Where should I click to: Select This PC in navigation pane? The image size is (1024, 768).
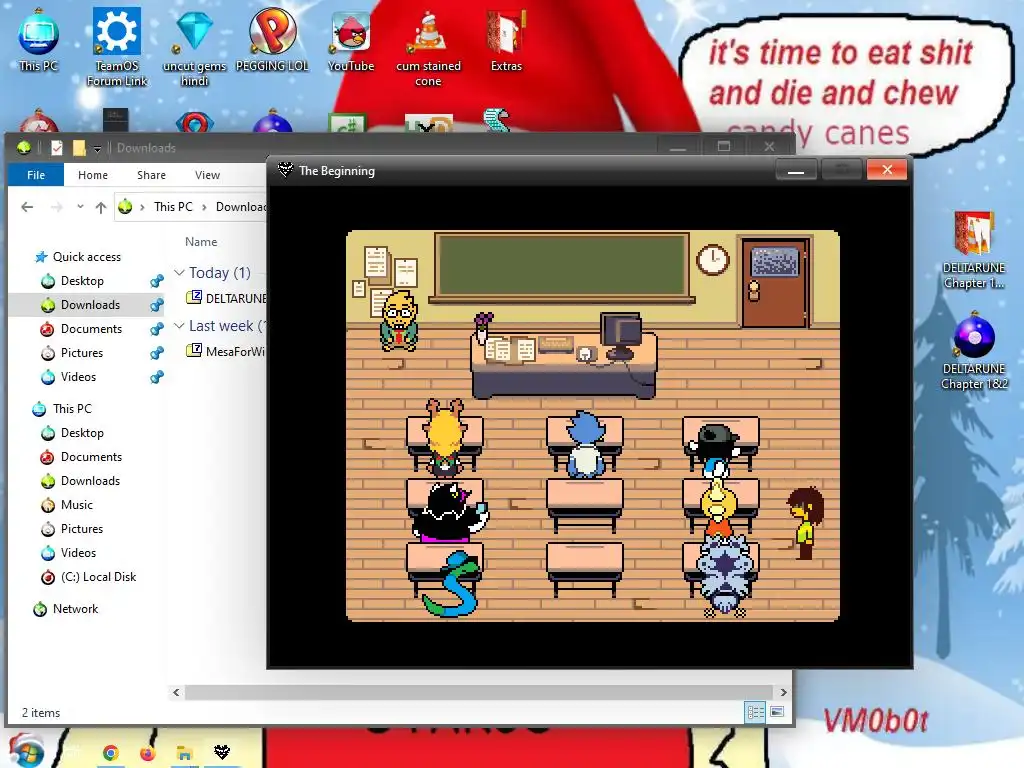click(x=72, y=409)
